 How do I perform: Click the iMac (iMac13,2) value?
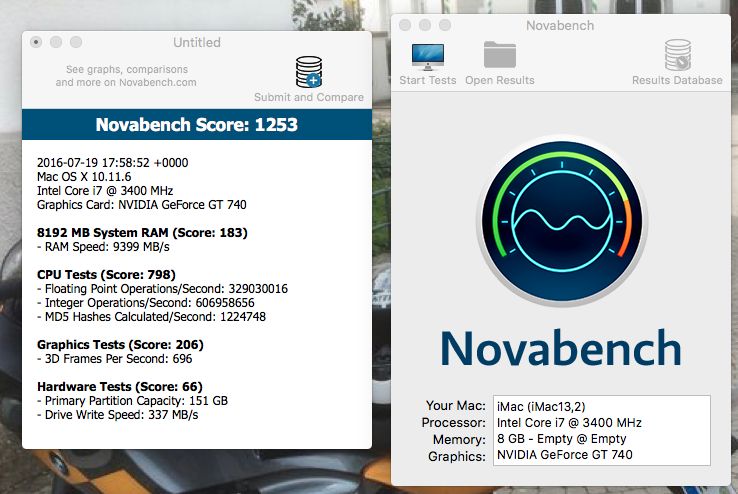[x=541, y=406]
